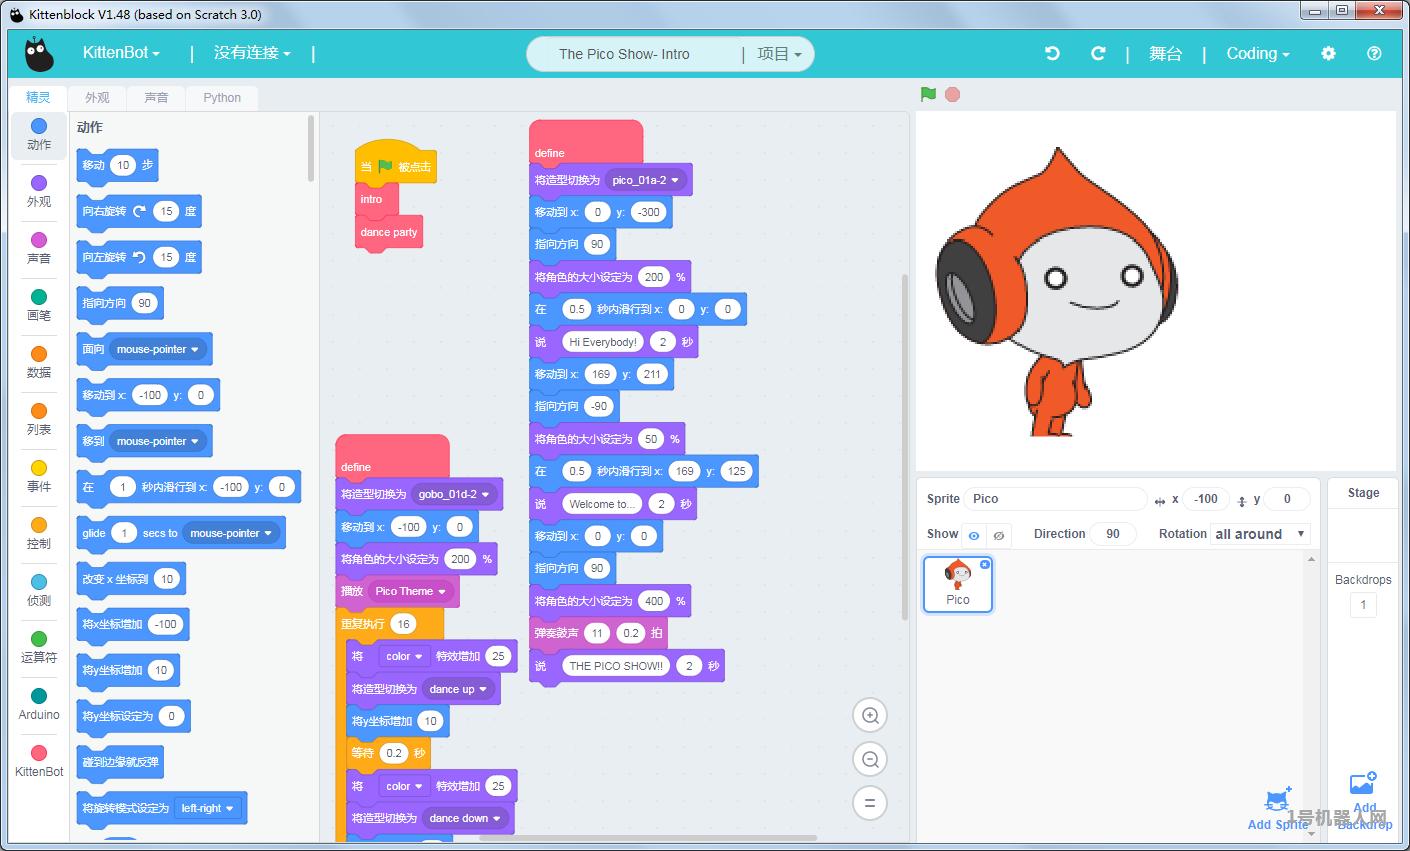This screenshot has width=1410, height=851.
Task: Click the sprite Direction value field
Action: (x=1112, y=534)
